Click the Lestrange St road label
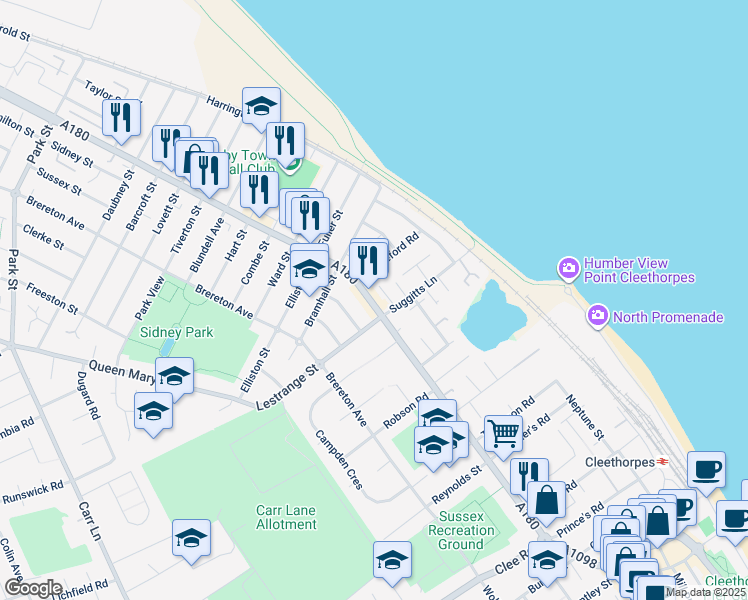 pyautogui.click(x=287, y=387)
